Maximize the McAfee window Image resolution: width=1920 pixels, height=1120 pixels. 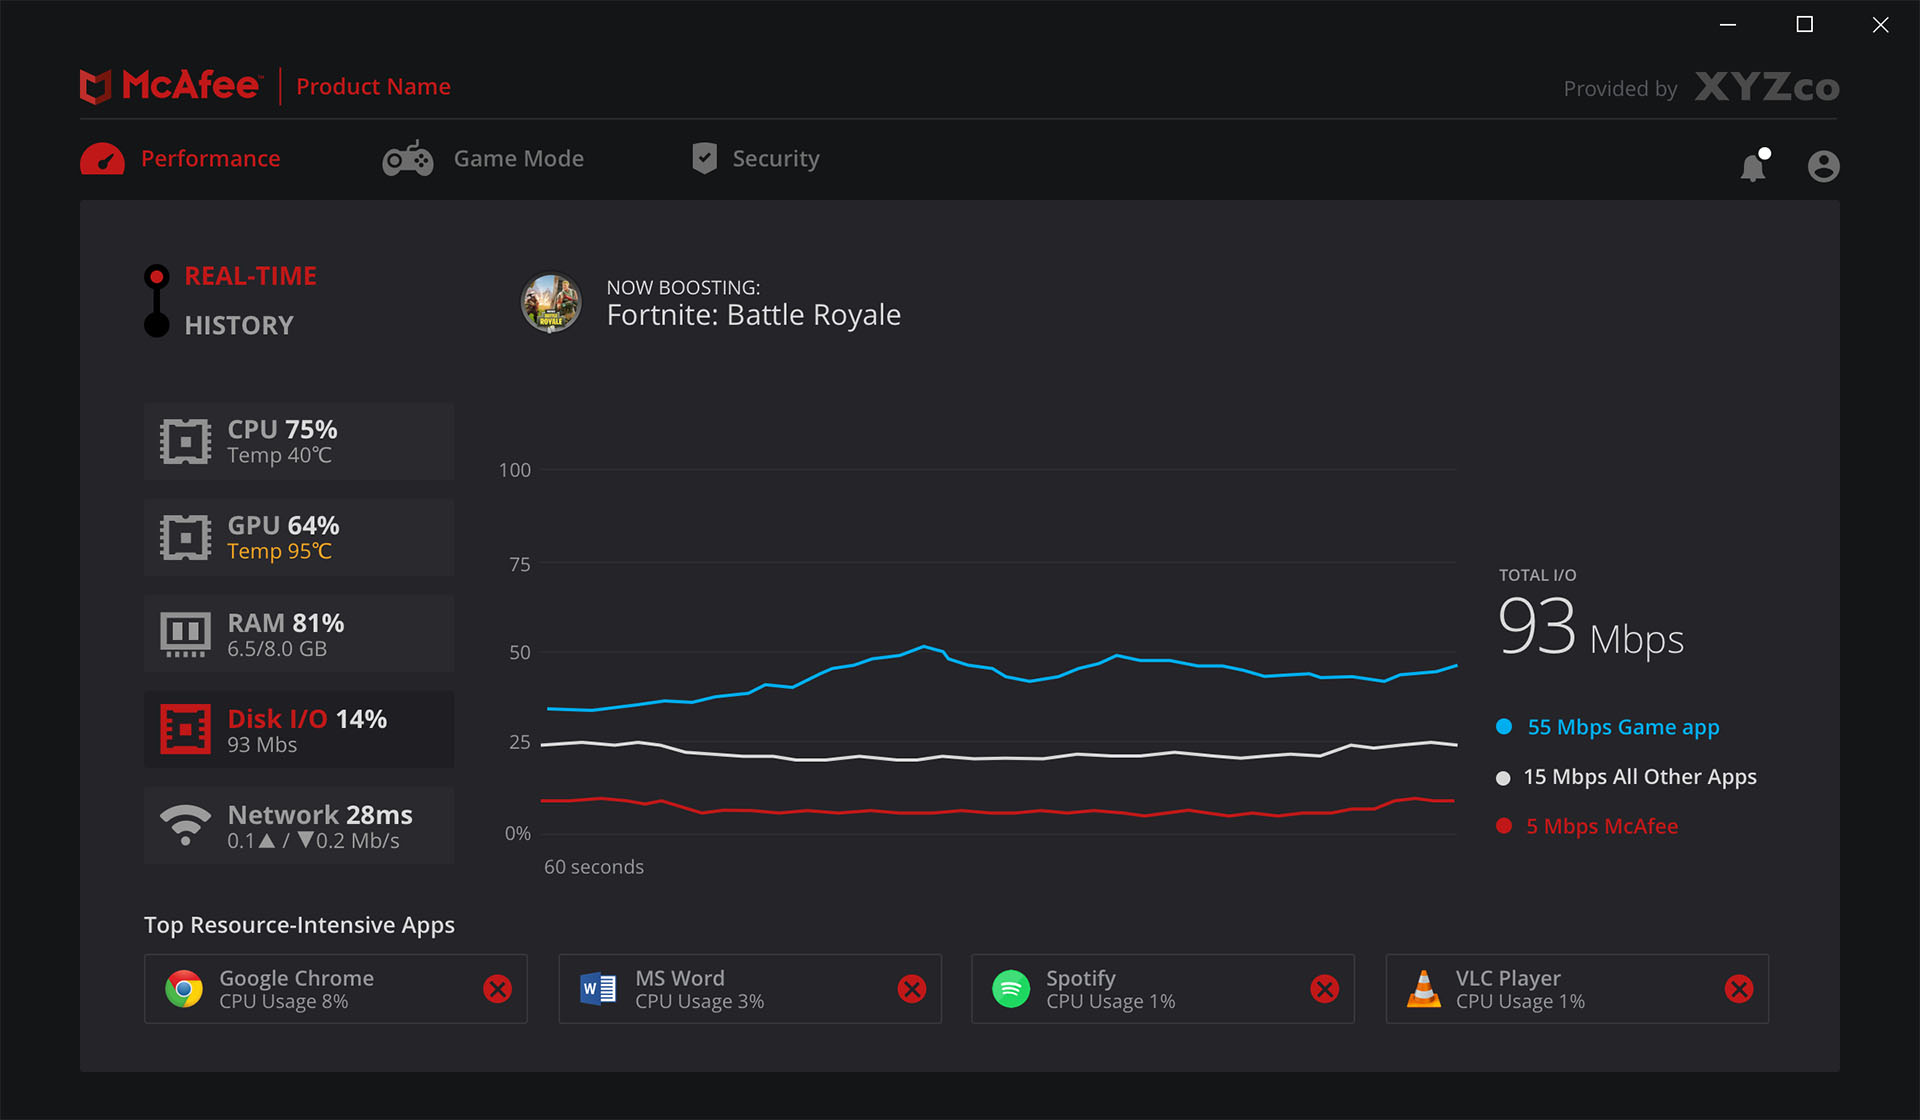1804,24
